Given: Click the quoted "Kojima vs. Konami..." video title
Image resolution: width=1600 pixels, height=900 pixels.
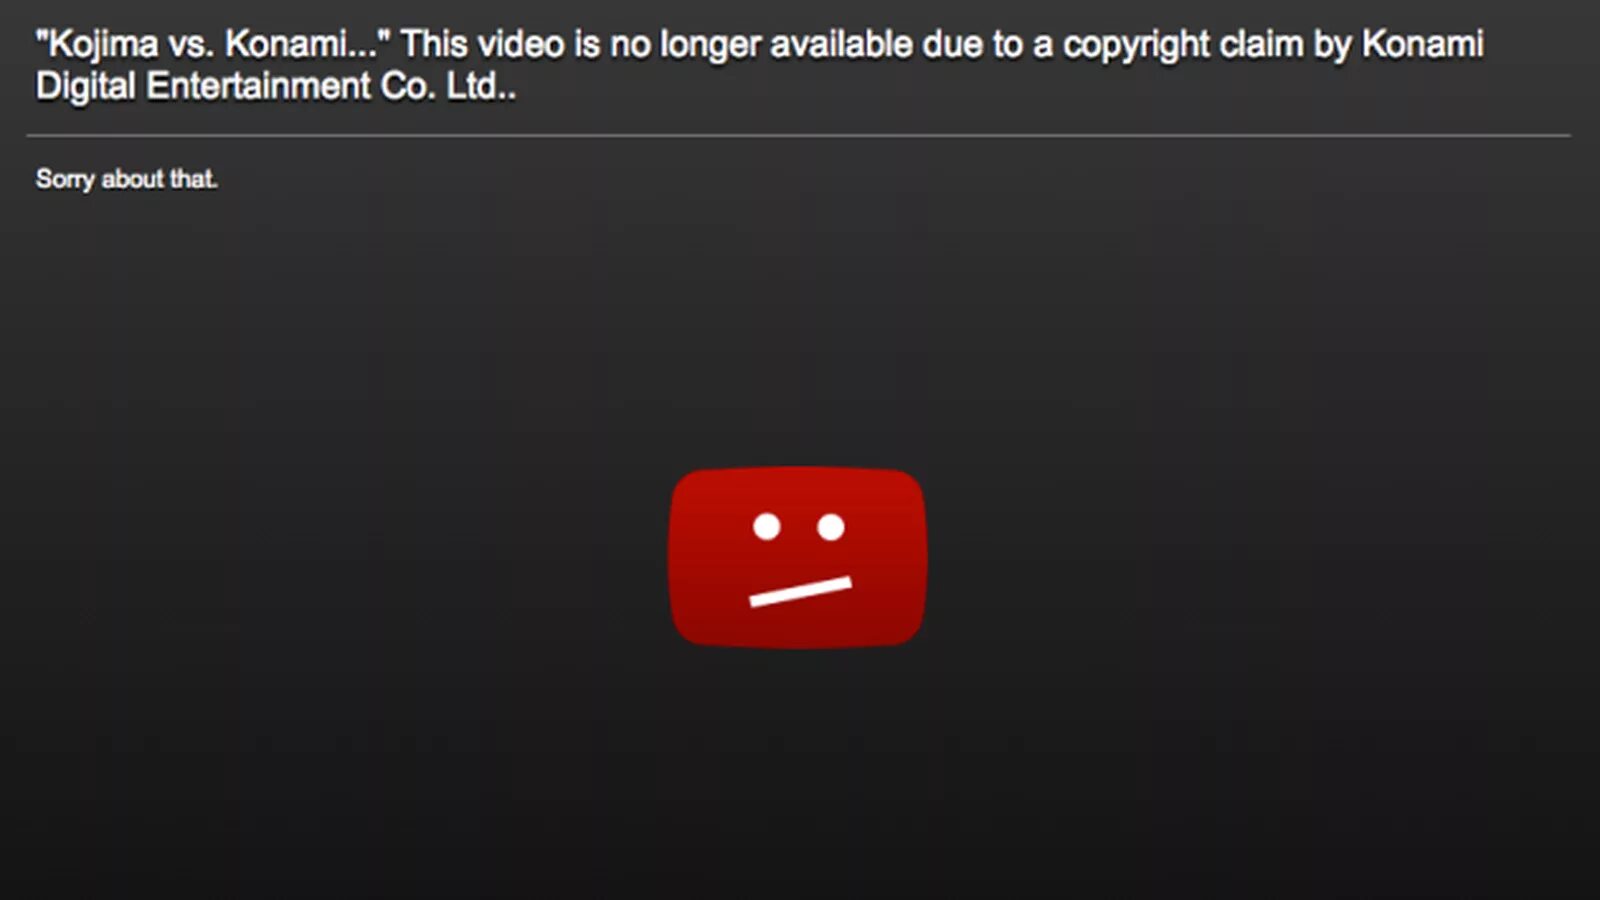Looking at the screenshot, I should (213, 45).
